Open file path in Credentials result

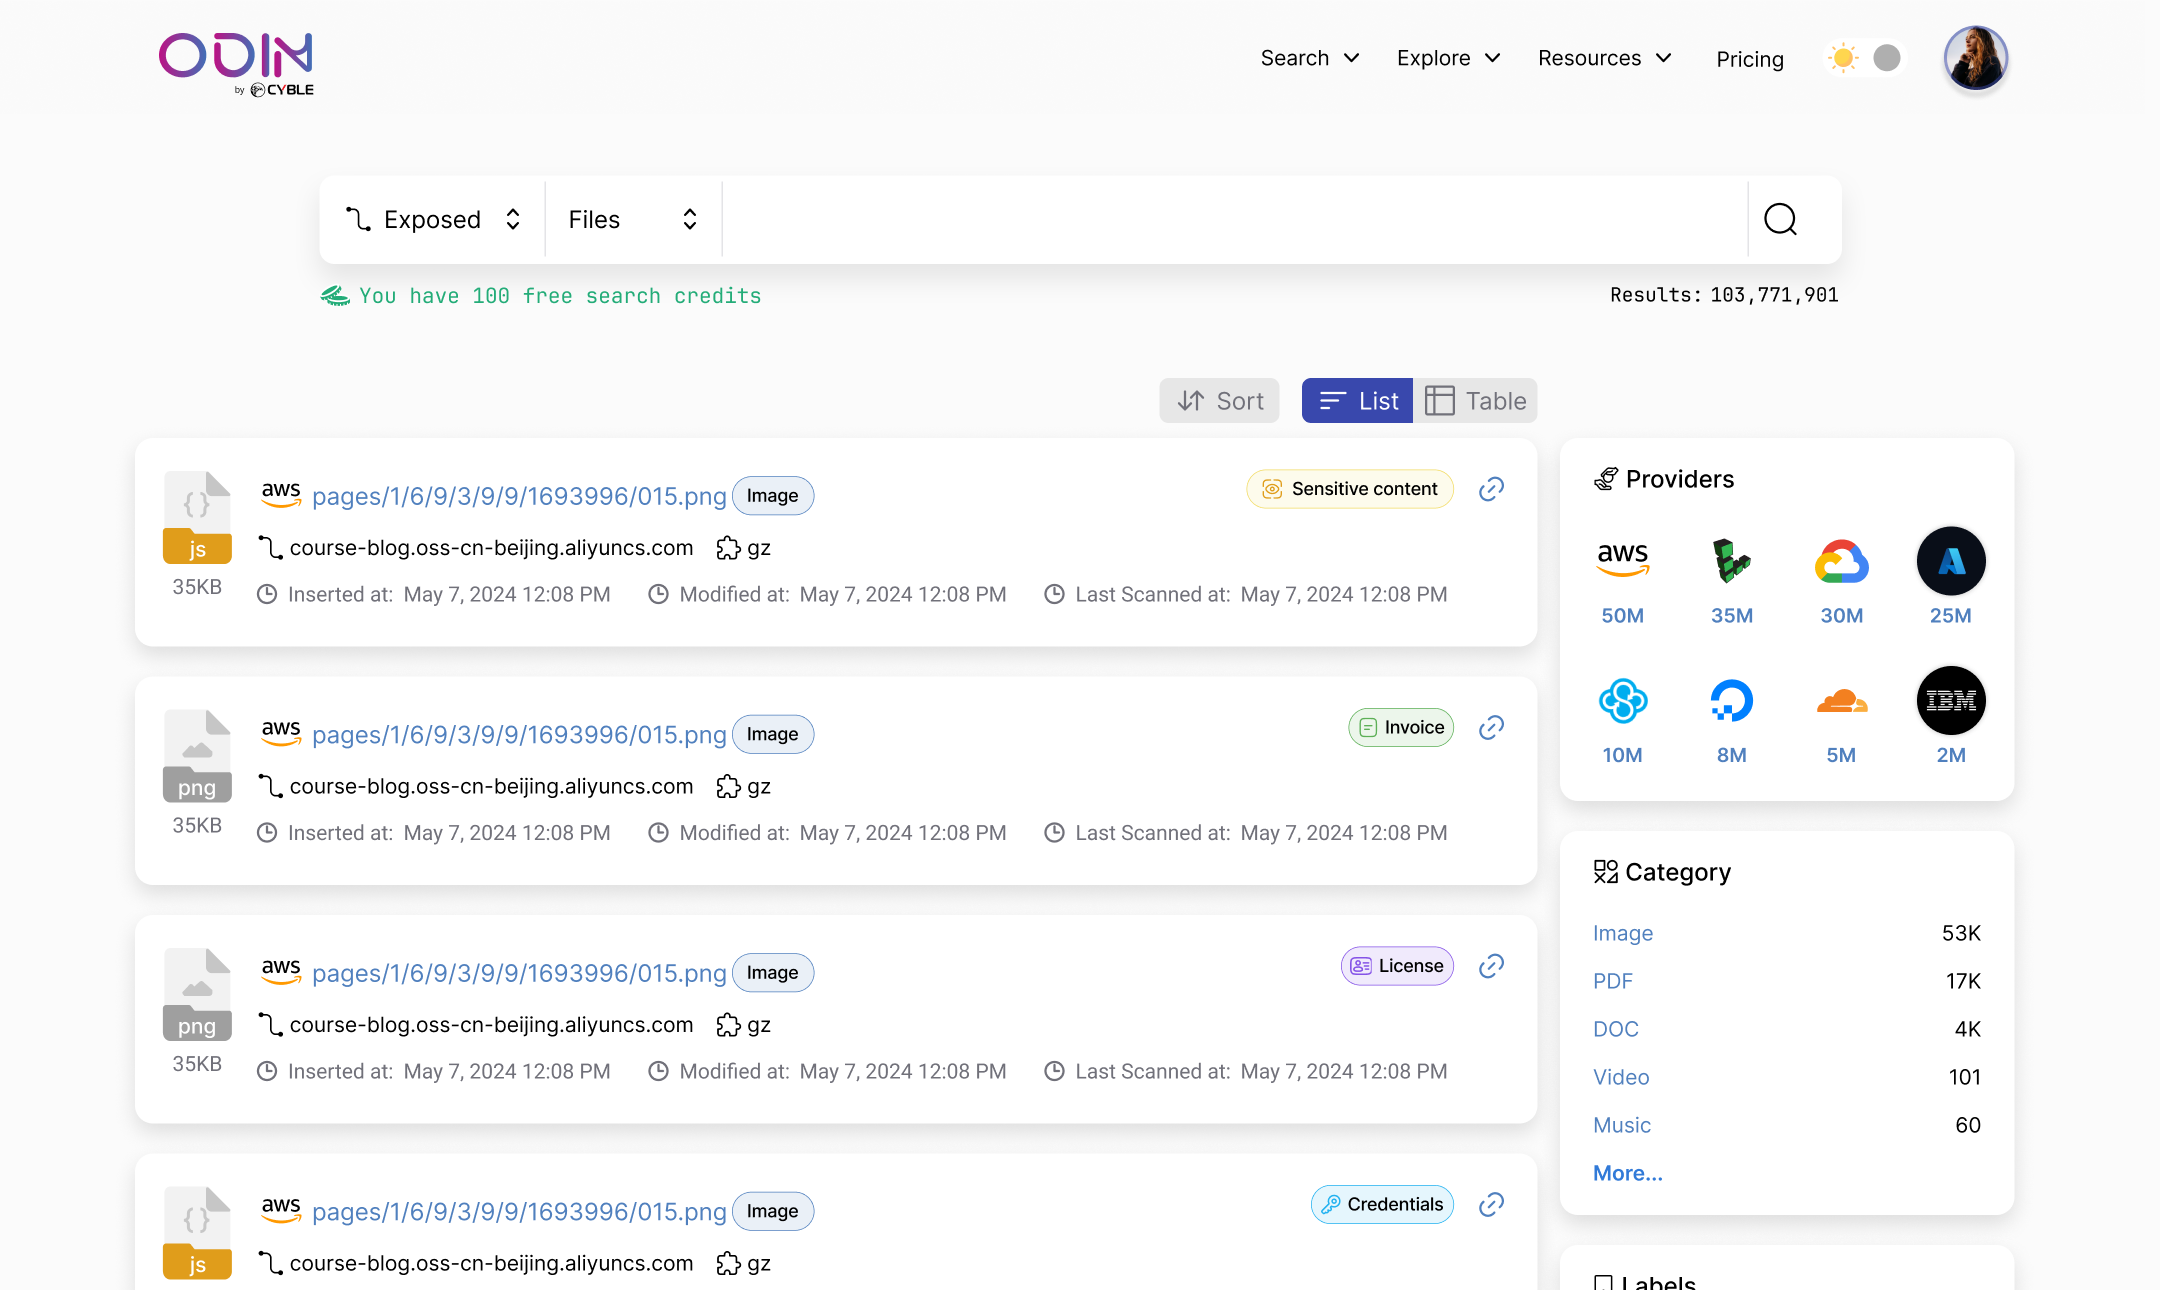tap(519, 1211)
